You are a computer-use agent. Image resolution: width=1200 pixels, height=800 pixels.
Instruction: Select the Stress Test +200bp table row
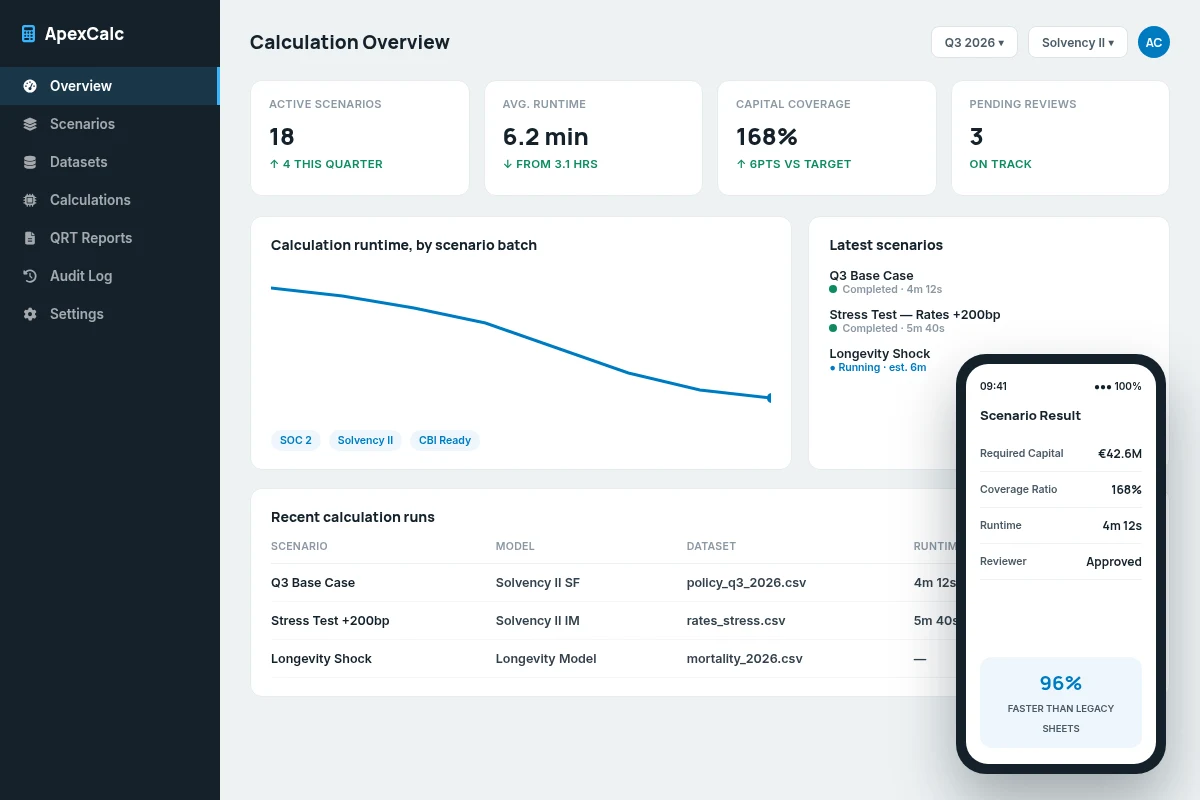pos(613,621)
